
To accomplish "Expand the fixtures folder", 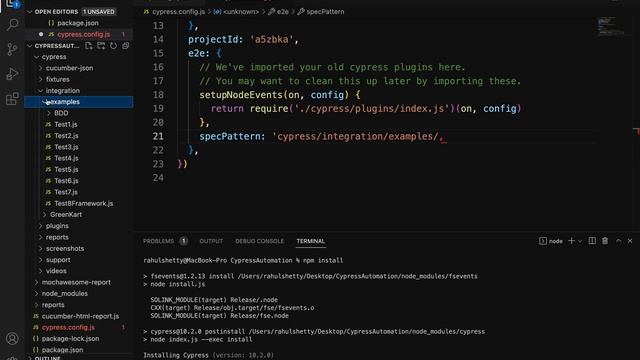I will pos(41,79).
